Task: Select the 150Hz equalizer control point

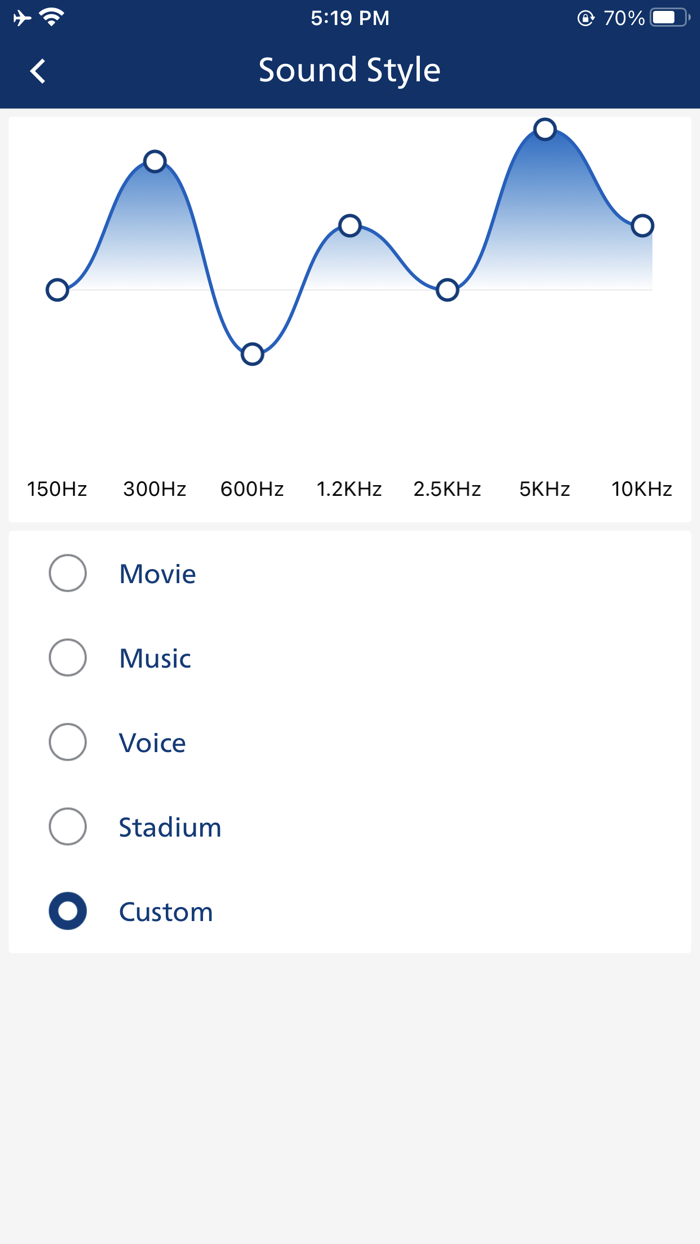Action: coord(57,289)
